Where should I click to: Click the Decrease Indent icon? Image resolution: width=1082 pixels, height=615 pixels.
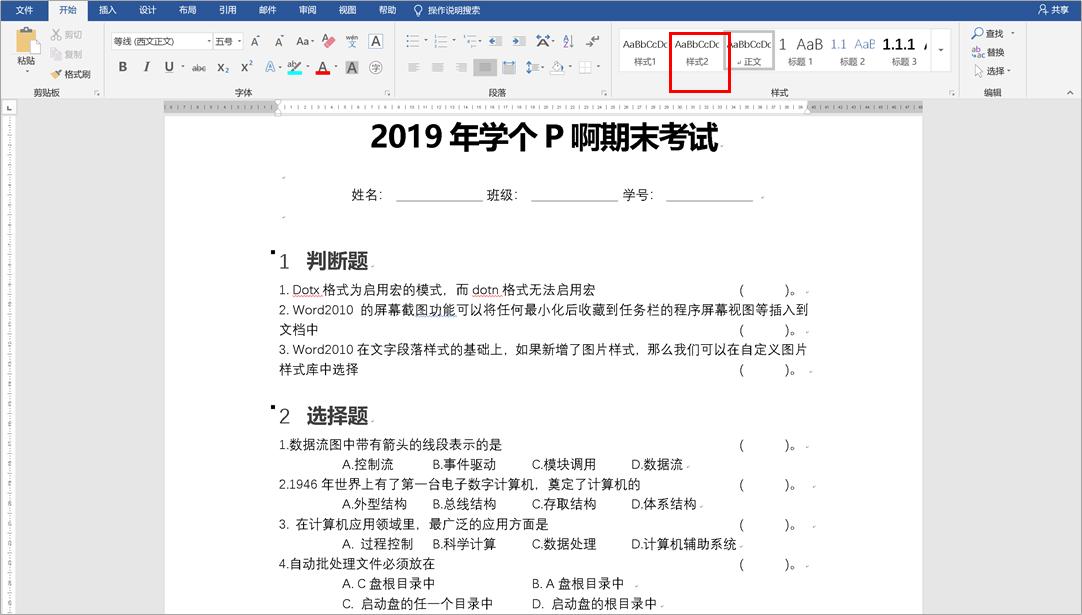(496, 41)
